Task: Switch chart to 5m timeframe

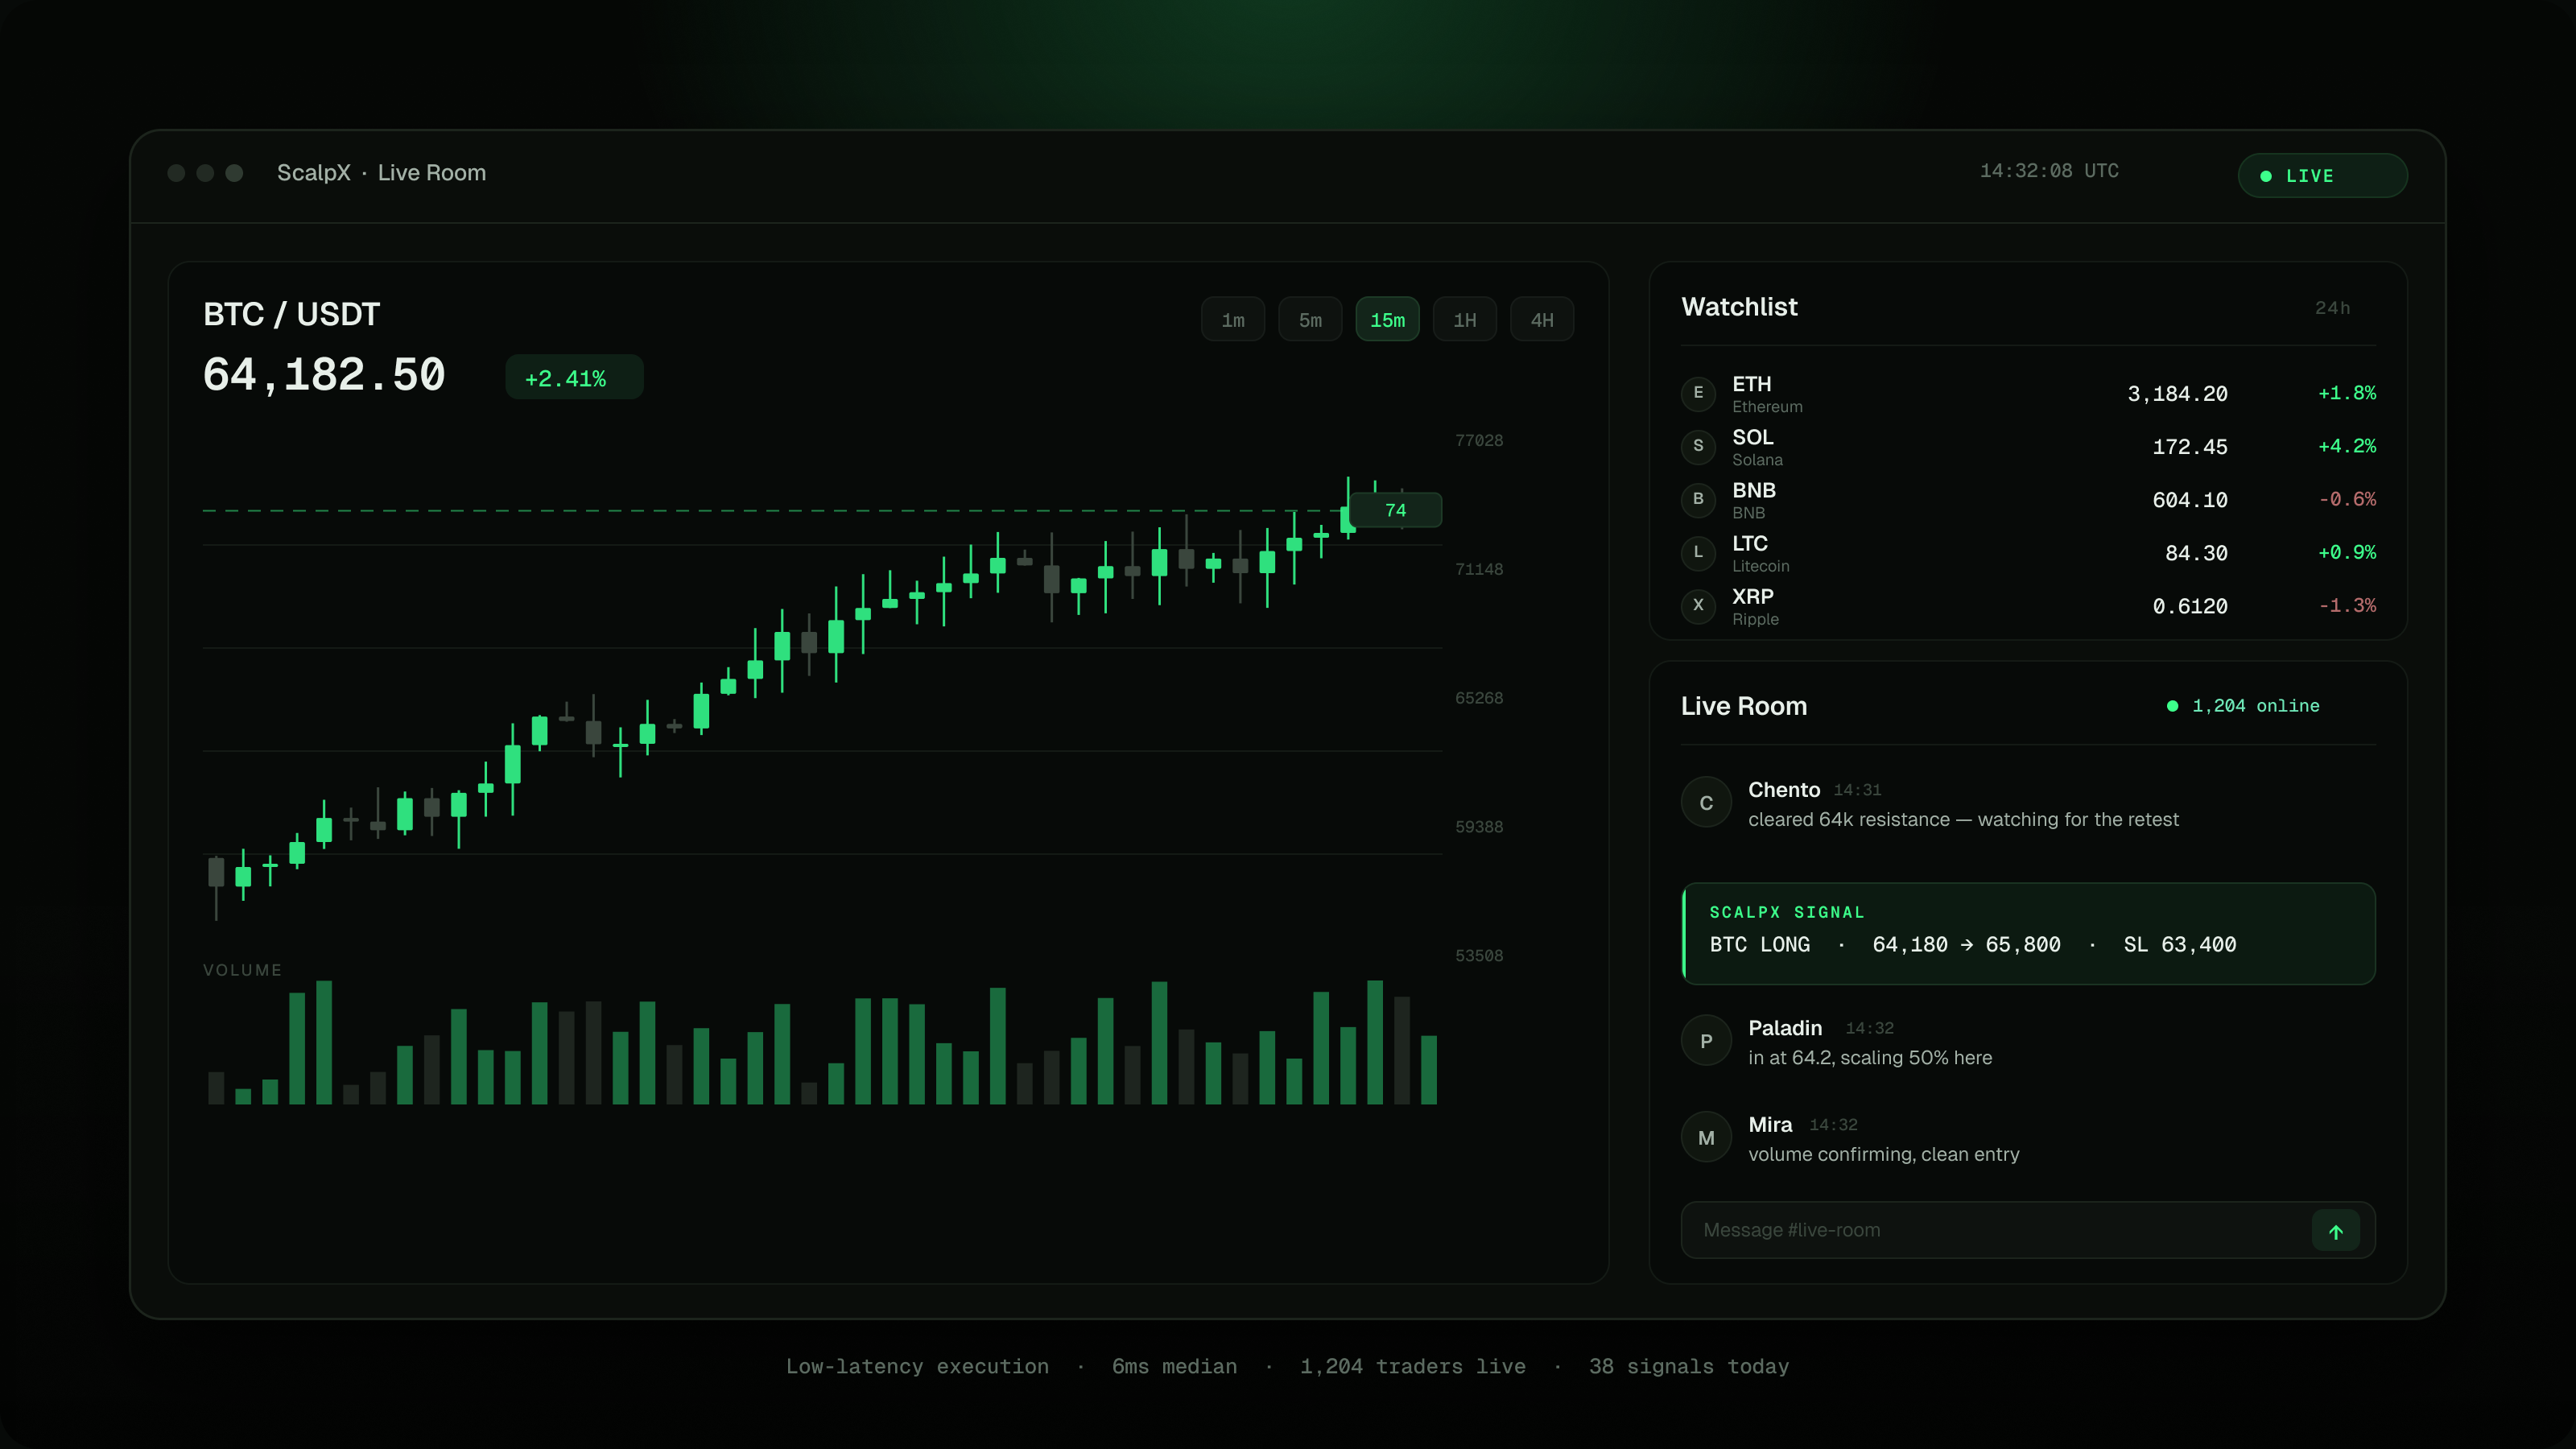Action: click(1310, 320)
